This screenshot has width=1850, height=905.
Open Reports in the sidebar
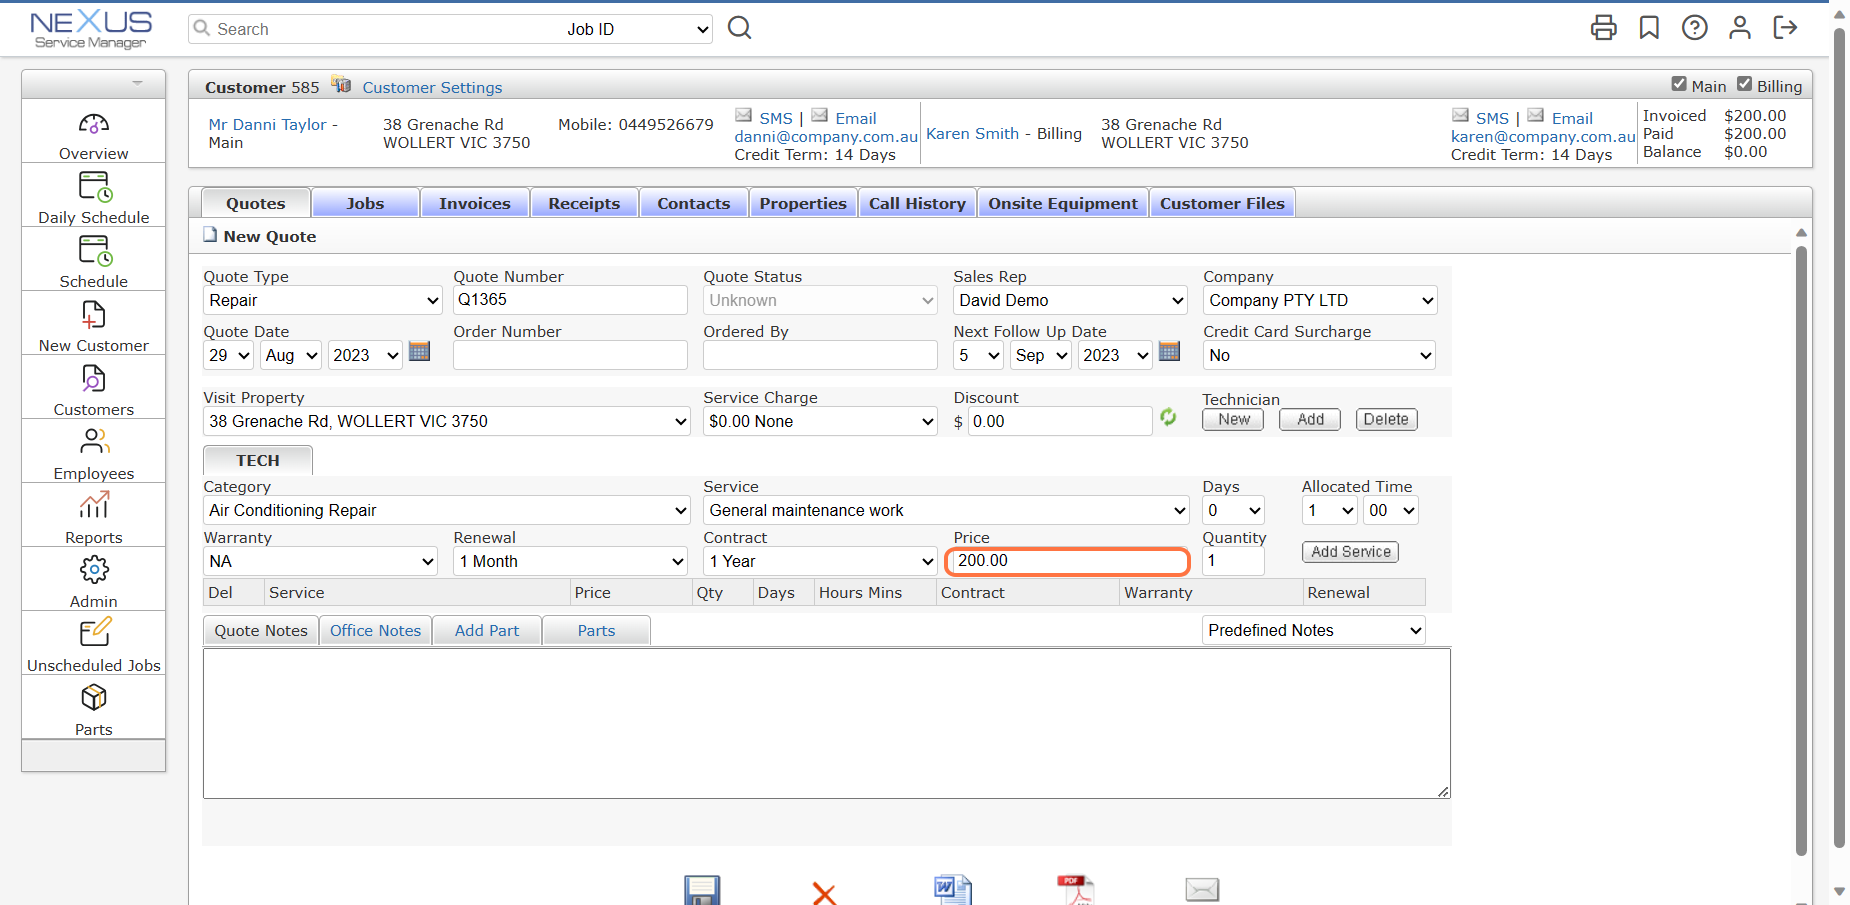pos(94,519)
